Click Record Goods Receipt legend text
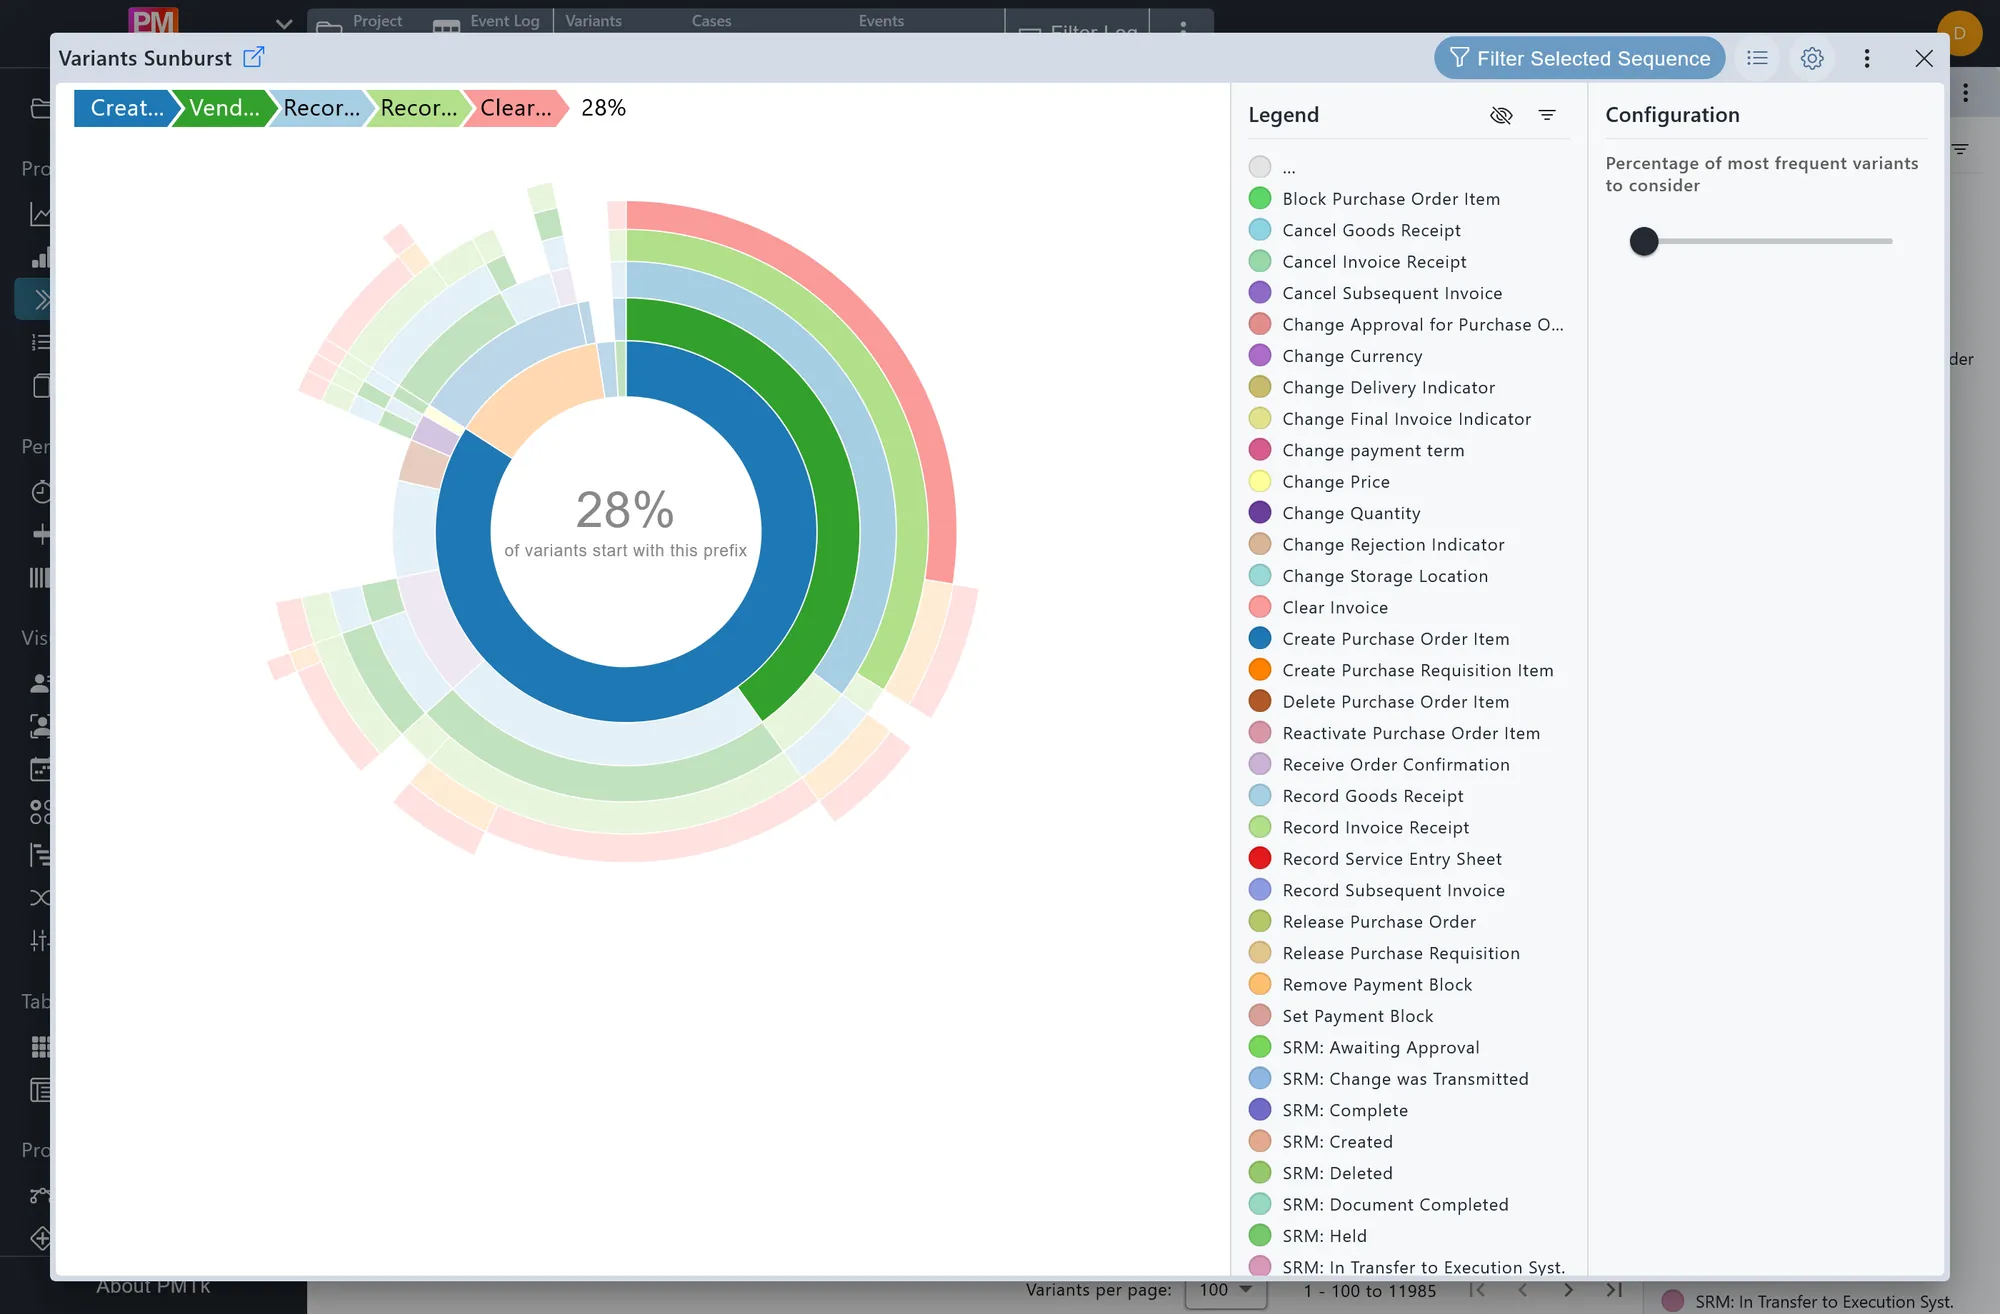This screenshot has width=2000, height=1314. [1373, 796]
